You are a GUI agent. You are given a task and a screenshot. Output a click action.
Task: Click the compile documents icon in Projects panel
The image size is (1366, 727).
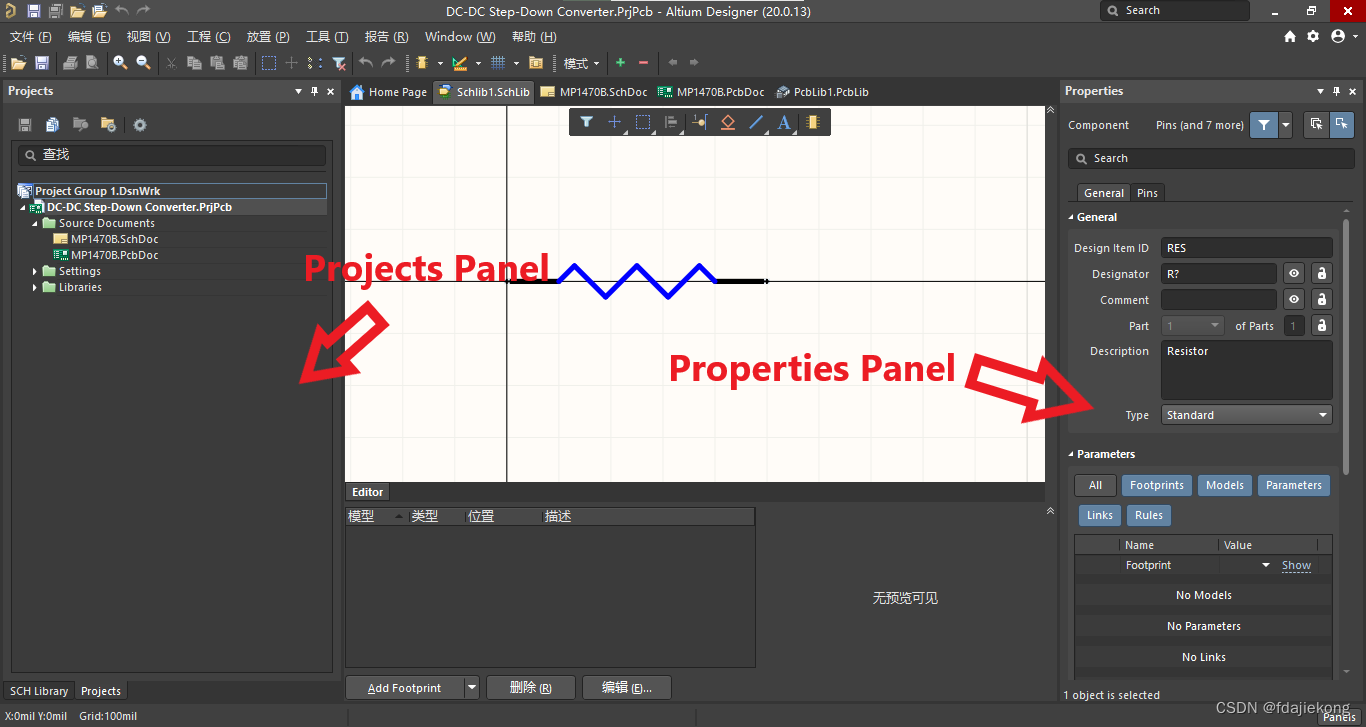pos(52,125)
